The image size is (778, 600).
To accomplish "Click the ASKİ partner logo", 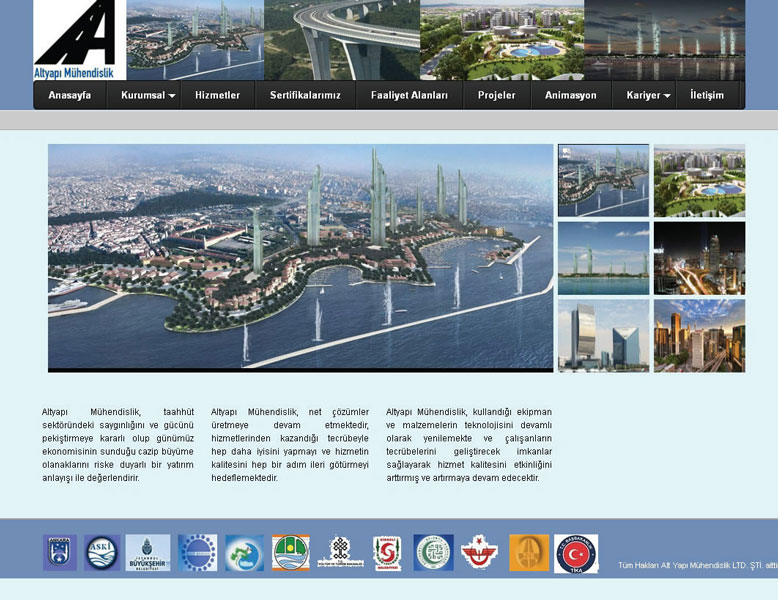I will coord(102,552).
